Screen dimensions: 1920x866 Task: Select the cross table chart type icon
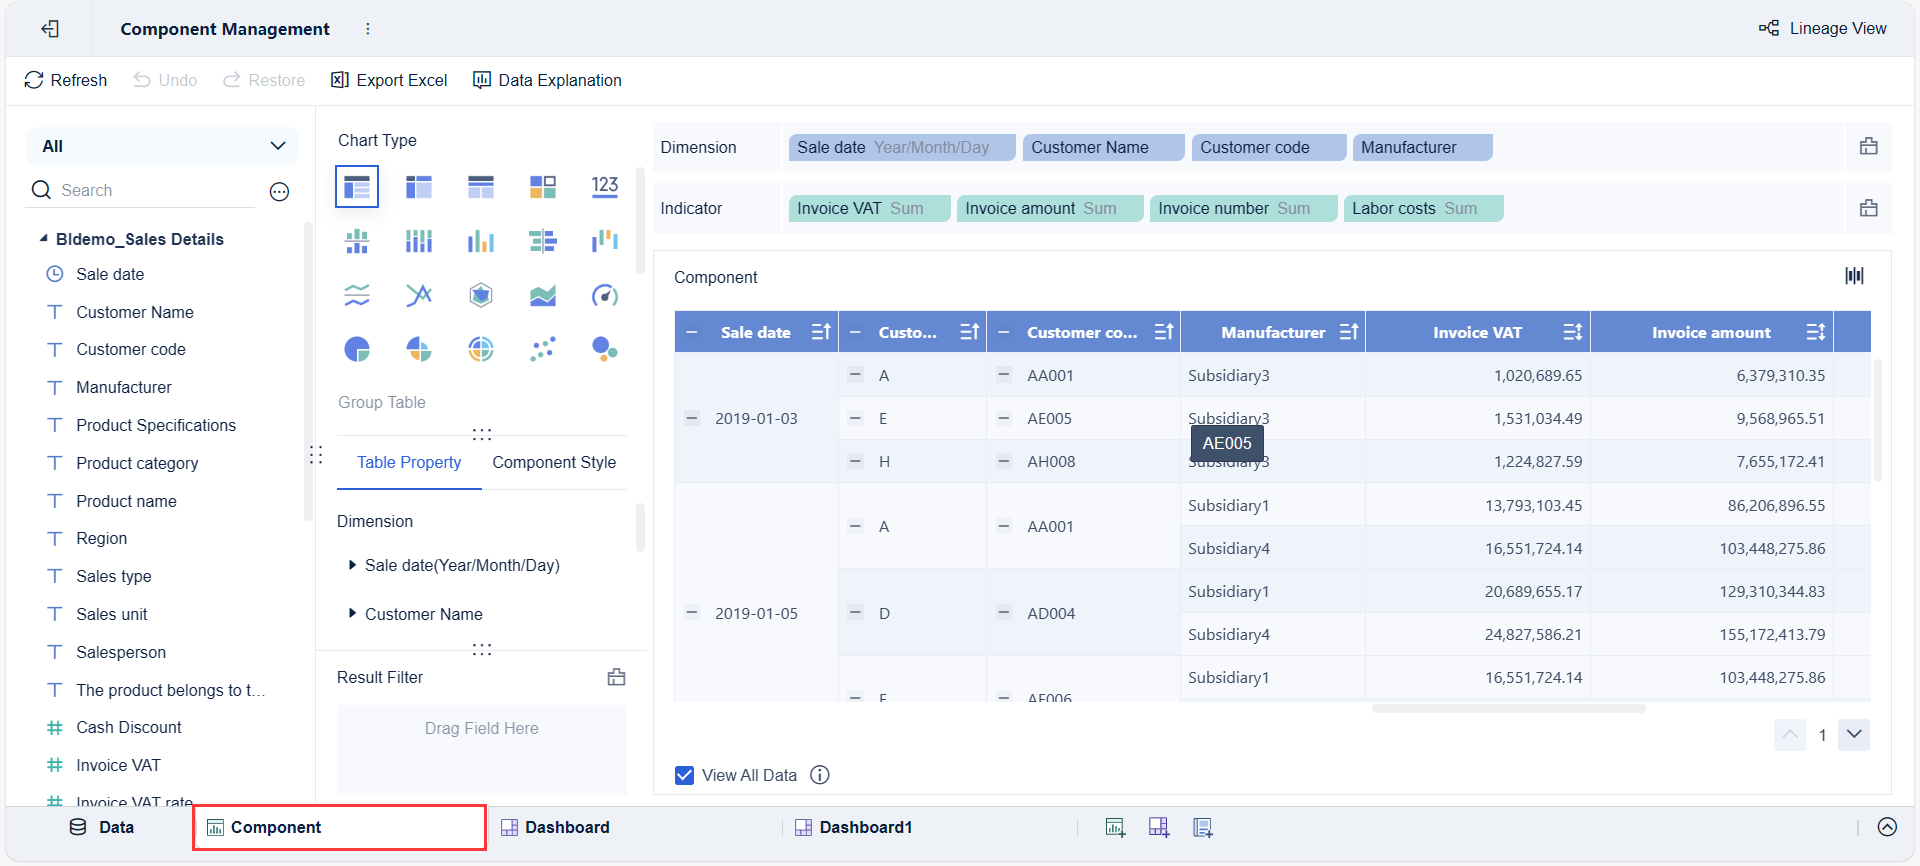[x=419, y=187]
